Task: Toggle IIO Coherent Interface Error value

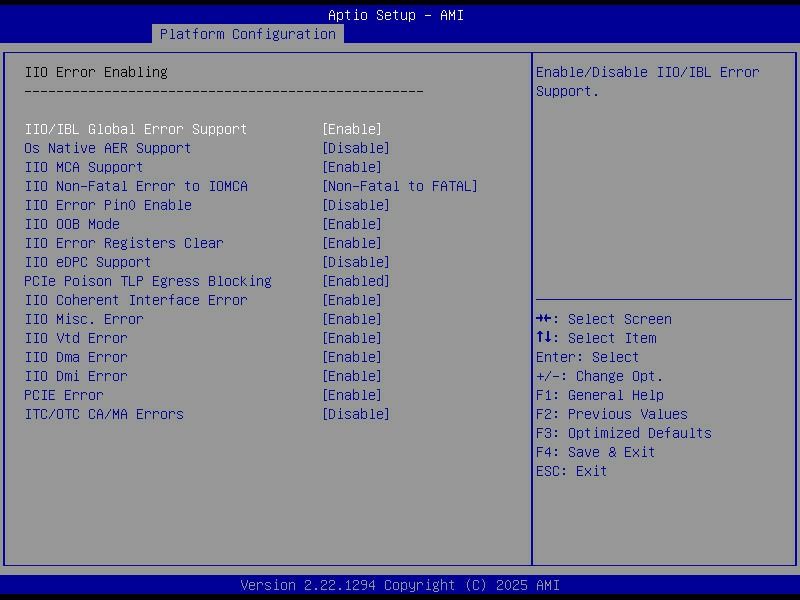Action: (352, 300)
